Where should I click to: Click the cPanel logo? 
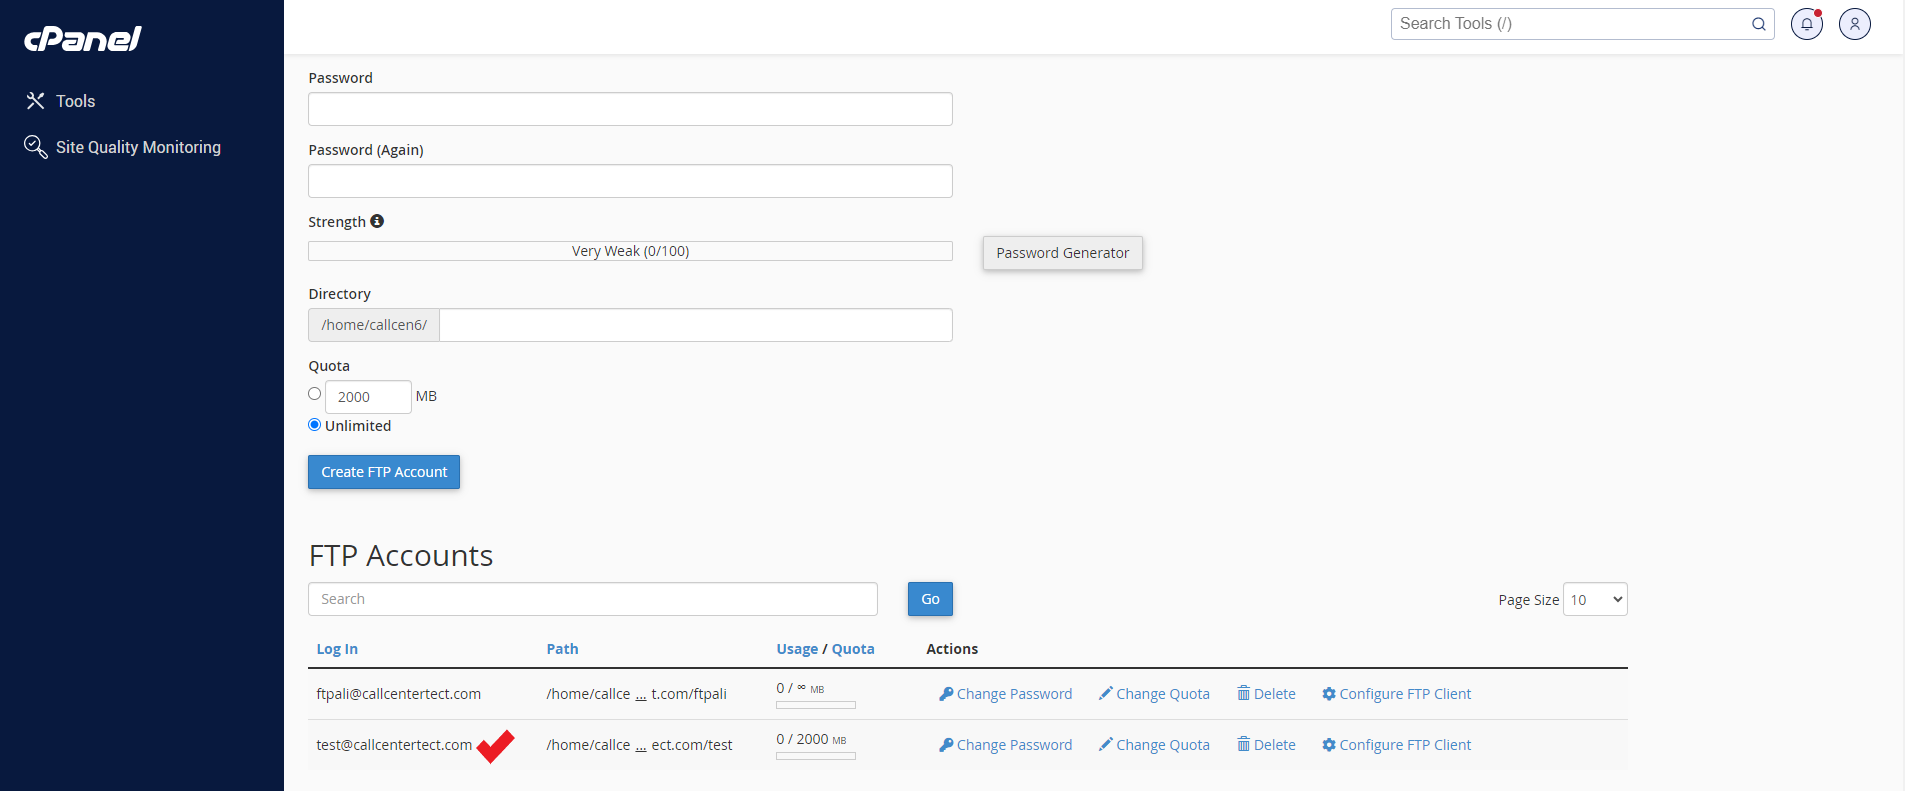click(x=83, y=39)
